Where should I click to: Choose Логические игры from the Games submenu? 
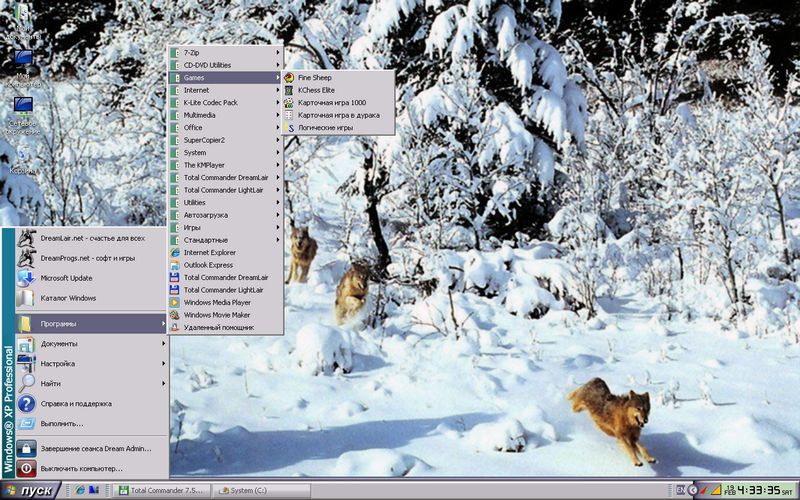point(325,128)
